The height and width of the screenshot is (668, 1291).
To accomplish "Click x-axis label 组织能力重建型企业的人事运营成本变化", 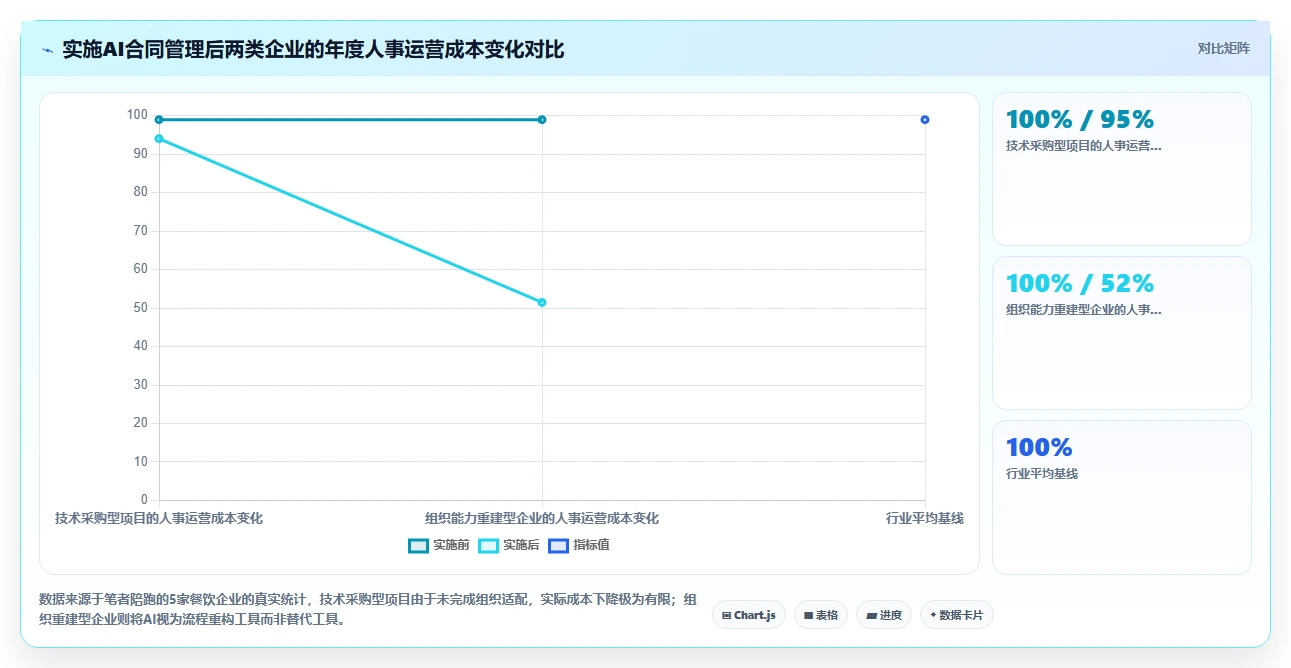I will (542, 518).
